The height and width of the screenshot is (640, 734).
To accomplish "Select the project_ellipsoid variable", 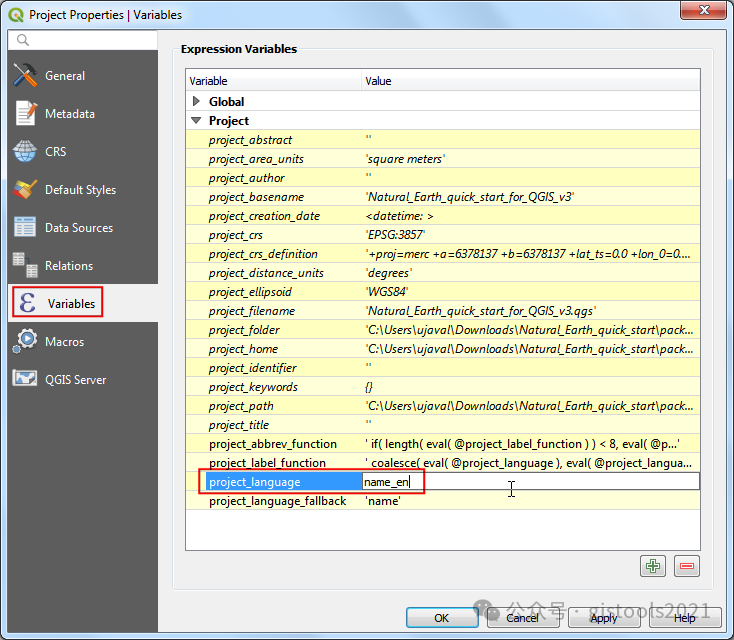I will pos(250,292).
